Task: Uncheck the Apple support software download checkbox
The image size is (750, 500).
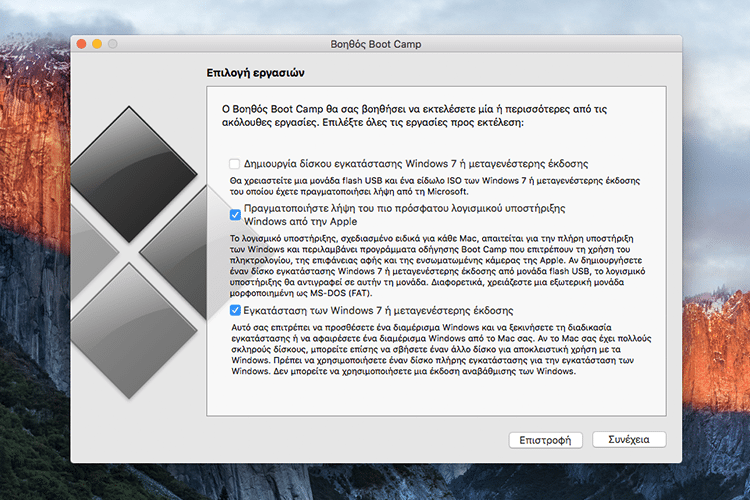Action: [x=234, y=214]
